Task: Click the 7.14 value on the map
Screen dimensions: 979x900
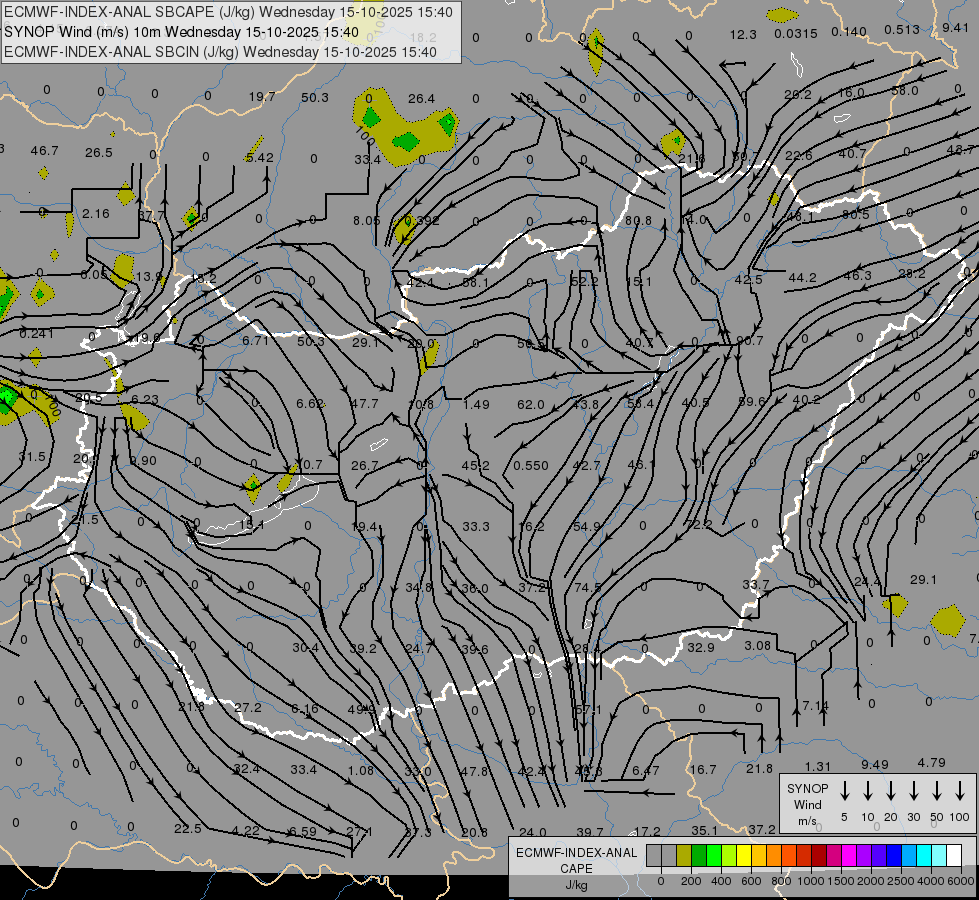Action: [x=815, y=706]
